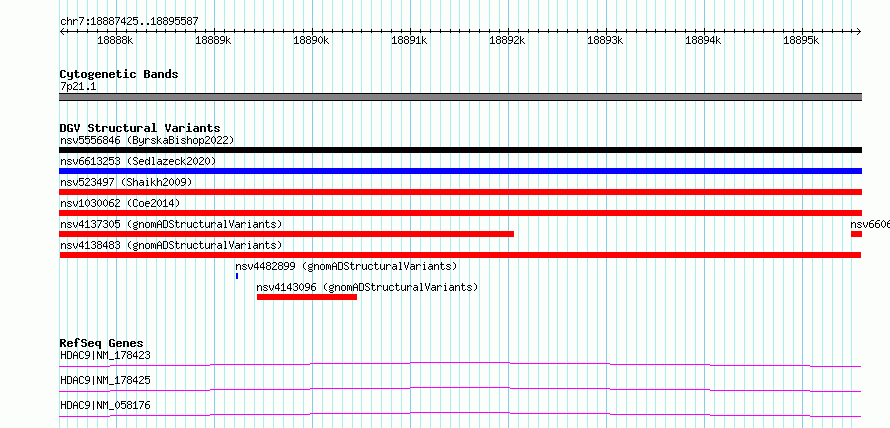Click the HDAC9|NM_058176 gene label

point(105,405)
